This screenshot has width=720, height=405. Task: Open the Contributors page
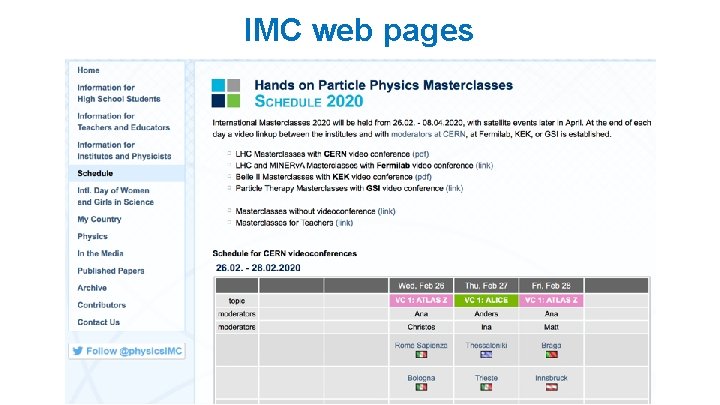tap(101, 305)
